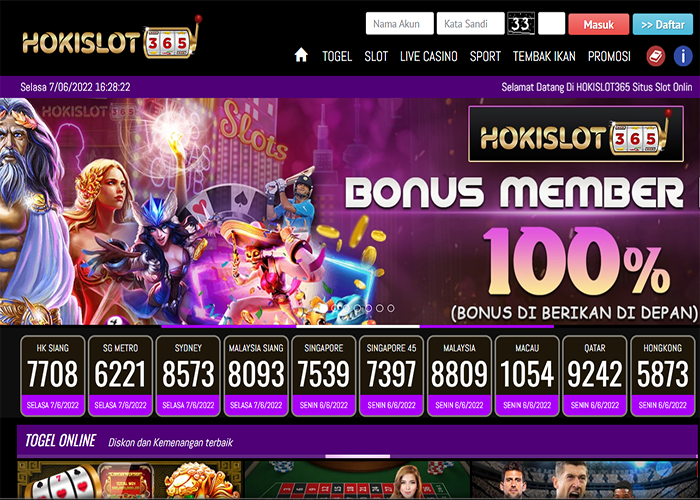Open the HONGKONG 5873 result card

[662, 376]
